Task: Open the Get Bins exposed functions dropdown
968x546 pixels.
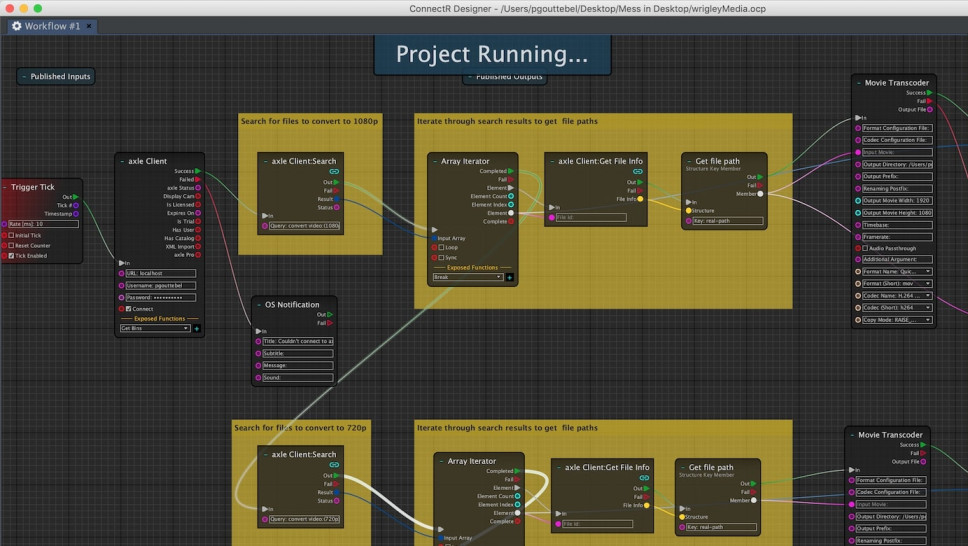Action: click(x=155, y=329)
